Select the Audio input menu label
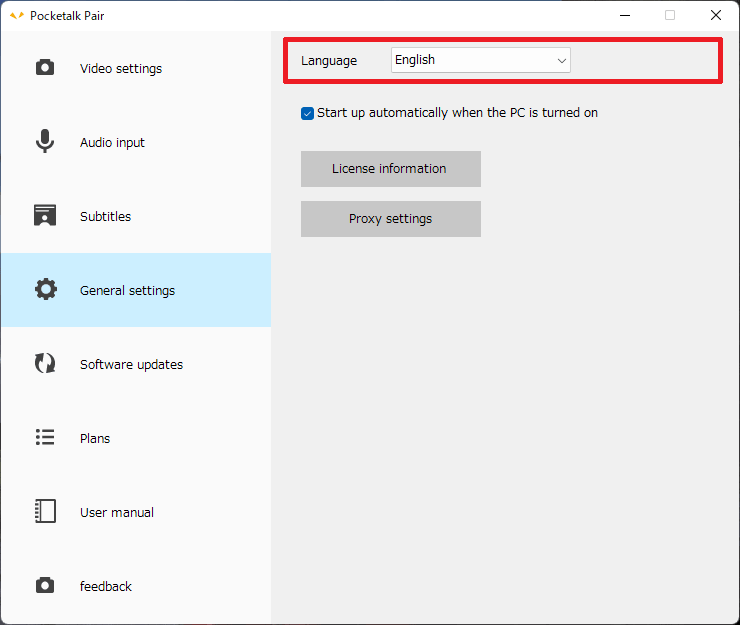This screenshot has height=625, width=740. coord(112,143)
